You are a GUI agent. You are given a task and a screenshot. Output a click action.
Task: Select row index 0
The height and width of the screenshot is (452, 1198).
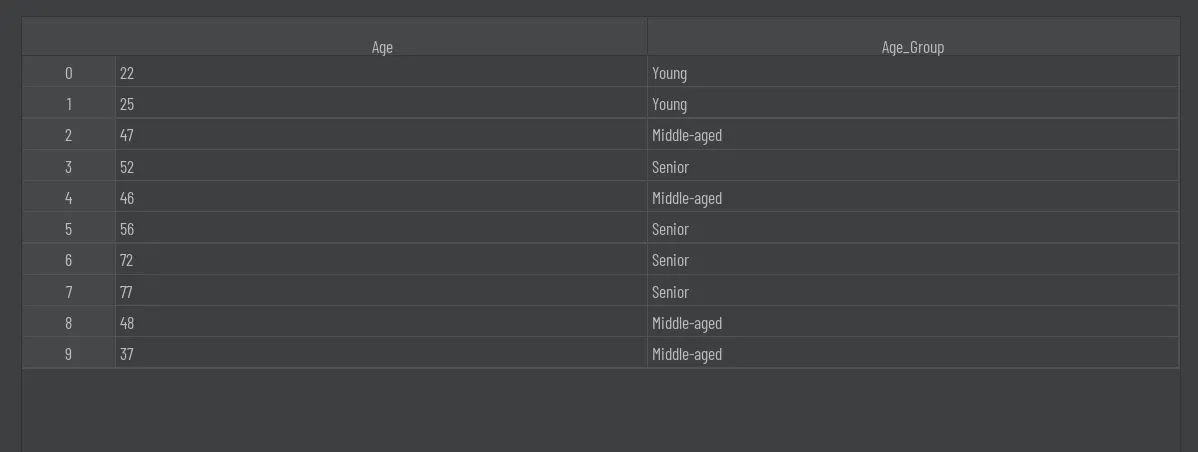coord(68,73)
